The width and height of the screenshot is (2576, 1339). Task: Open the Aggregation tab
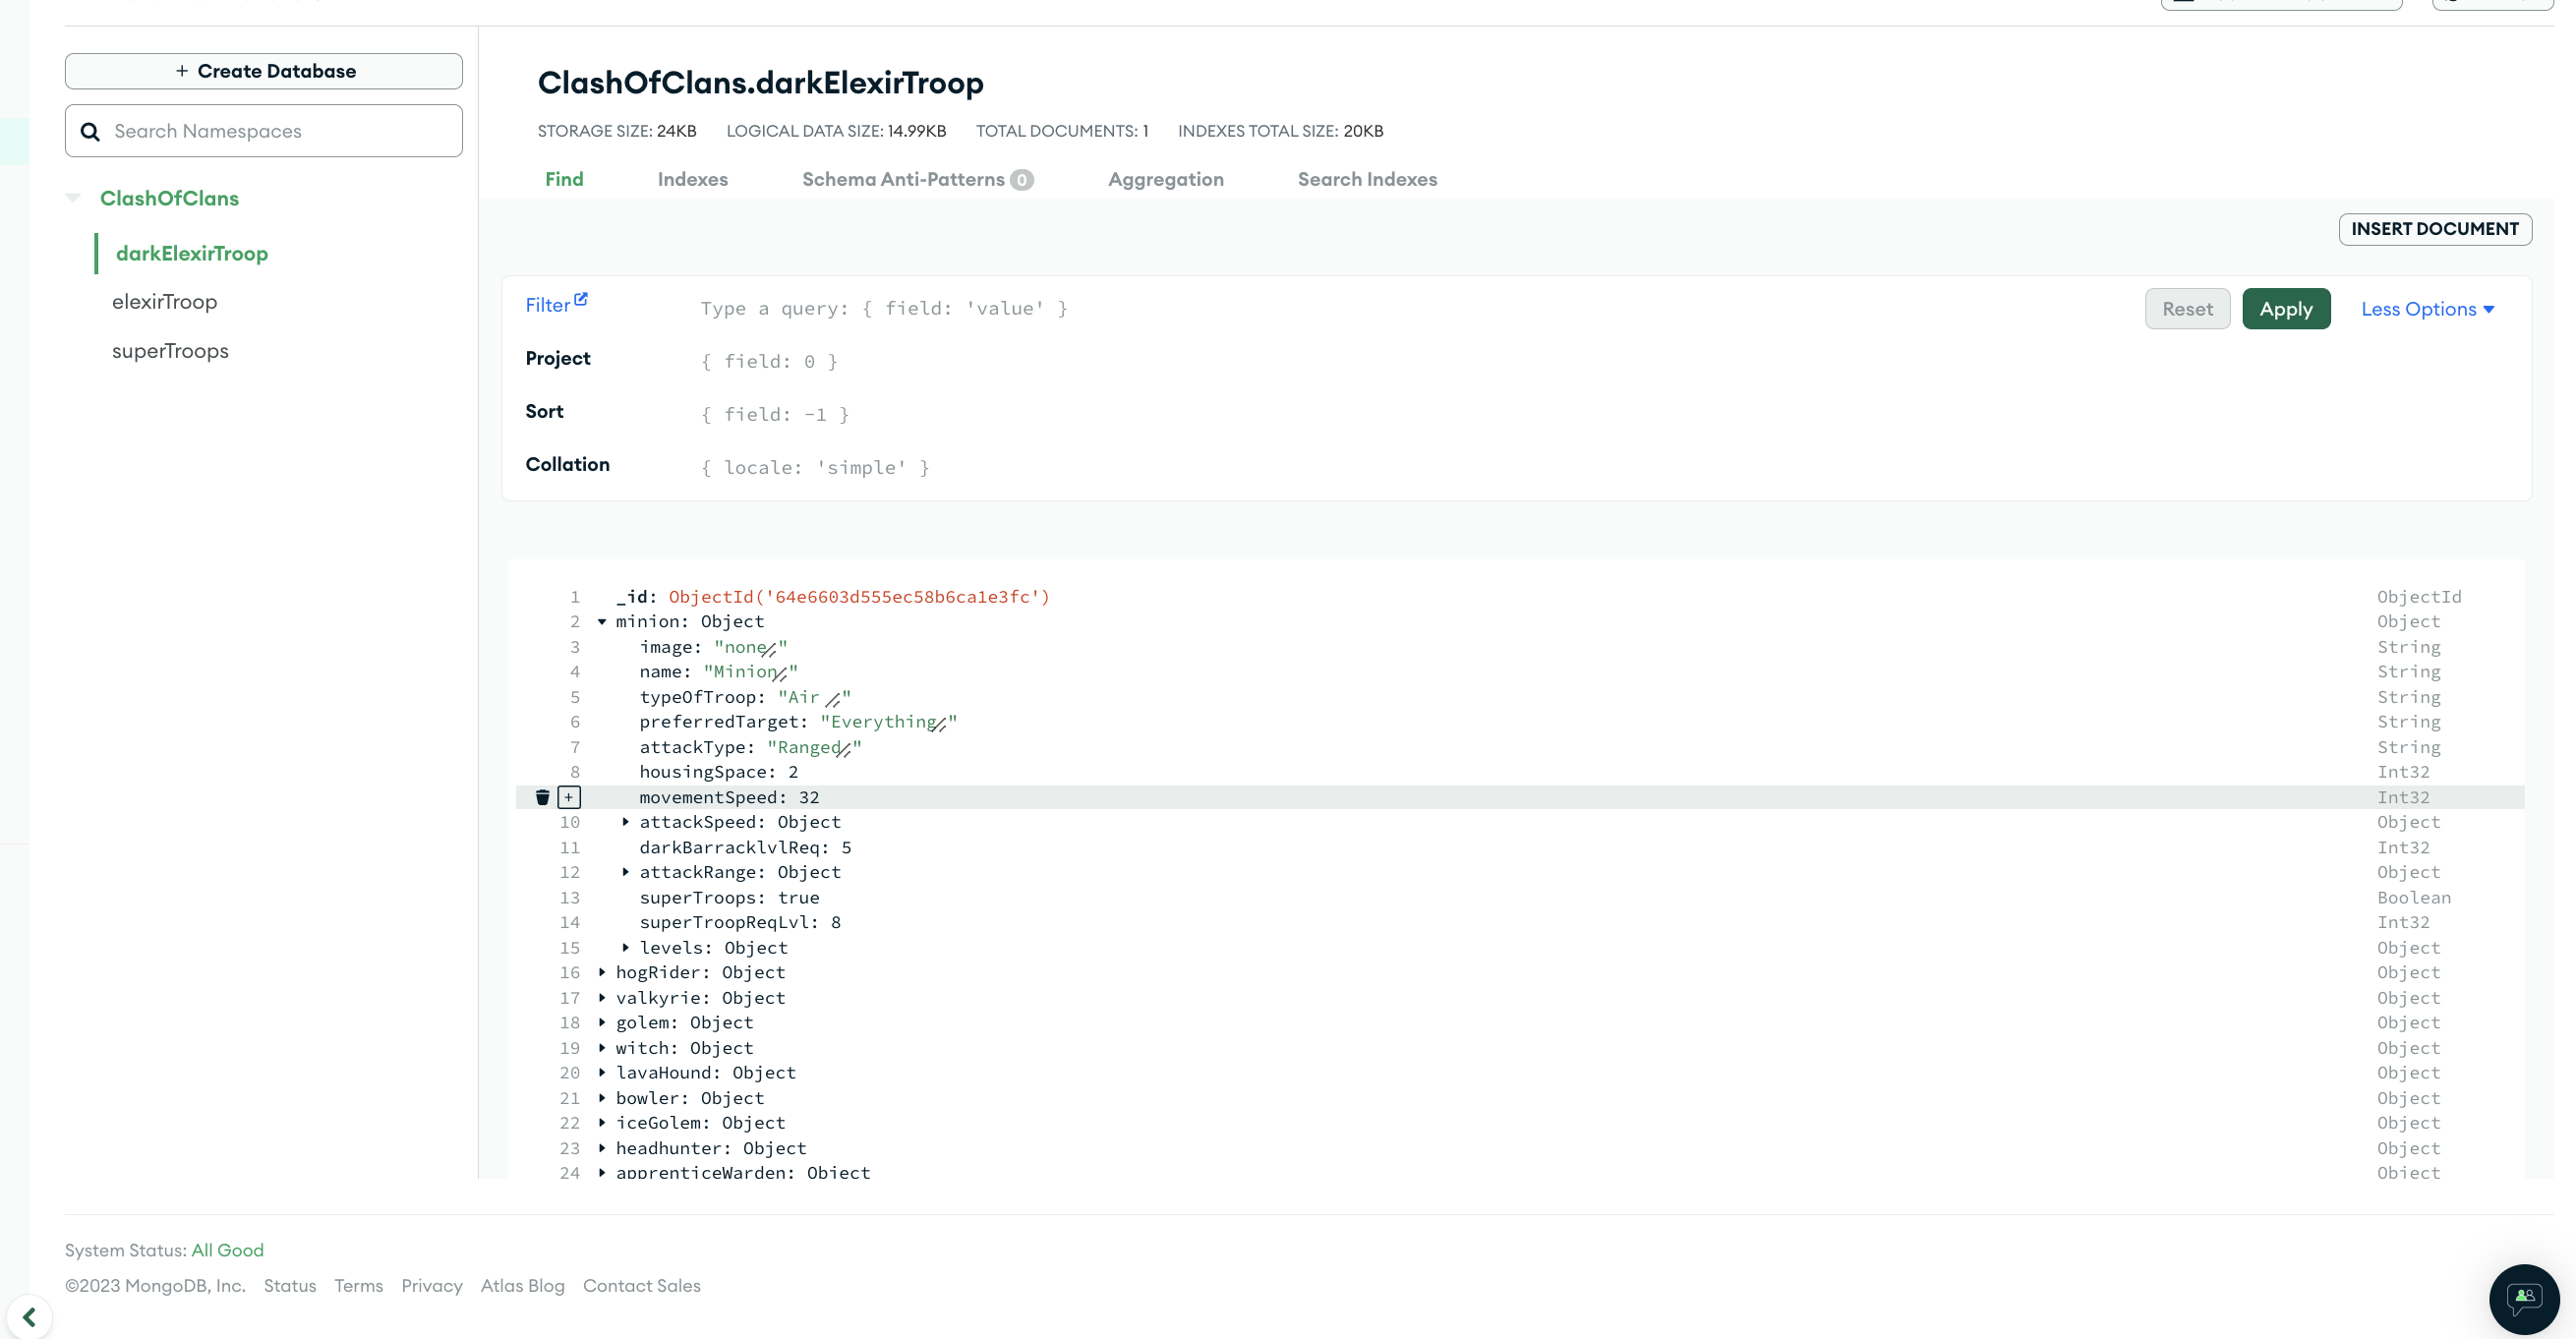click(1165, 179)
